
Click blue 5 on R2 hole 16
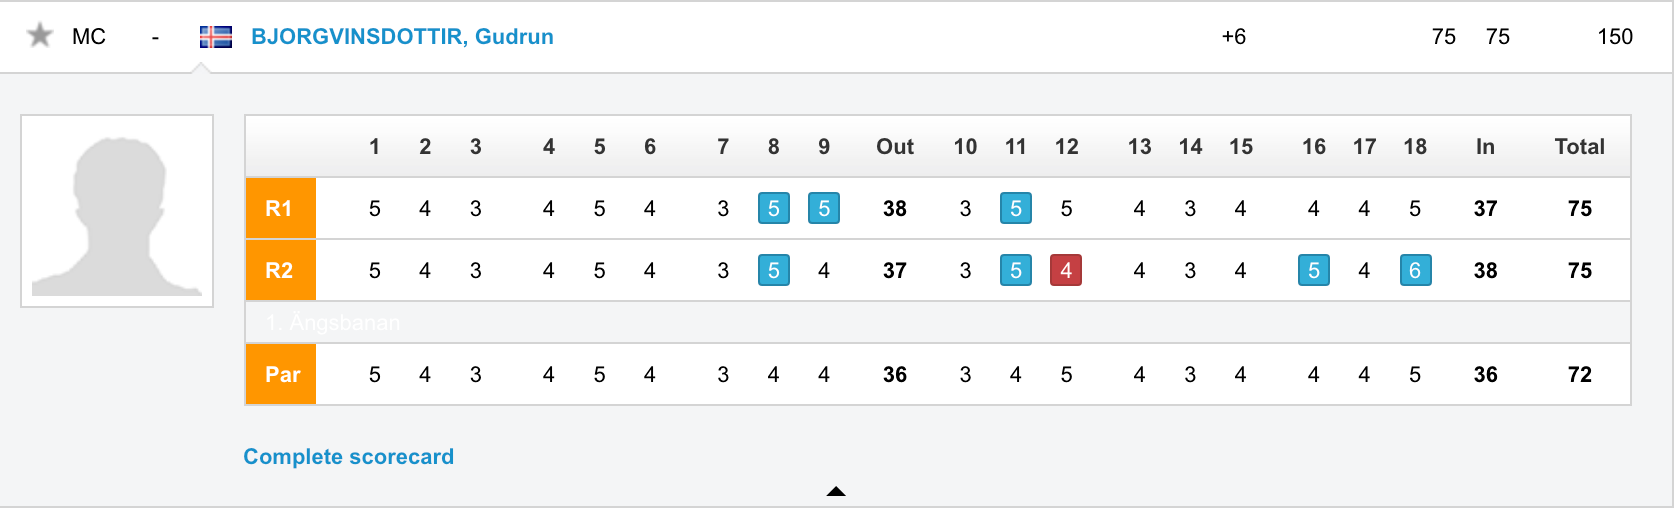tap(1314, 270)
